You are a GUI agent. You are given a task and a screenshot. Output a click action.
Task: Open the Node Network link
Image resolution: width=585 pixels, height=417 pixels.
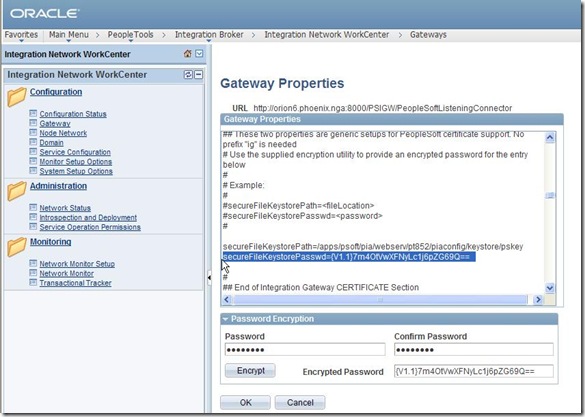coord(63,133)
